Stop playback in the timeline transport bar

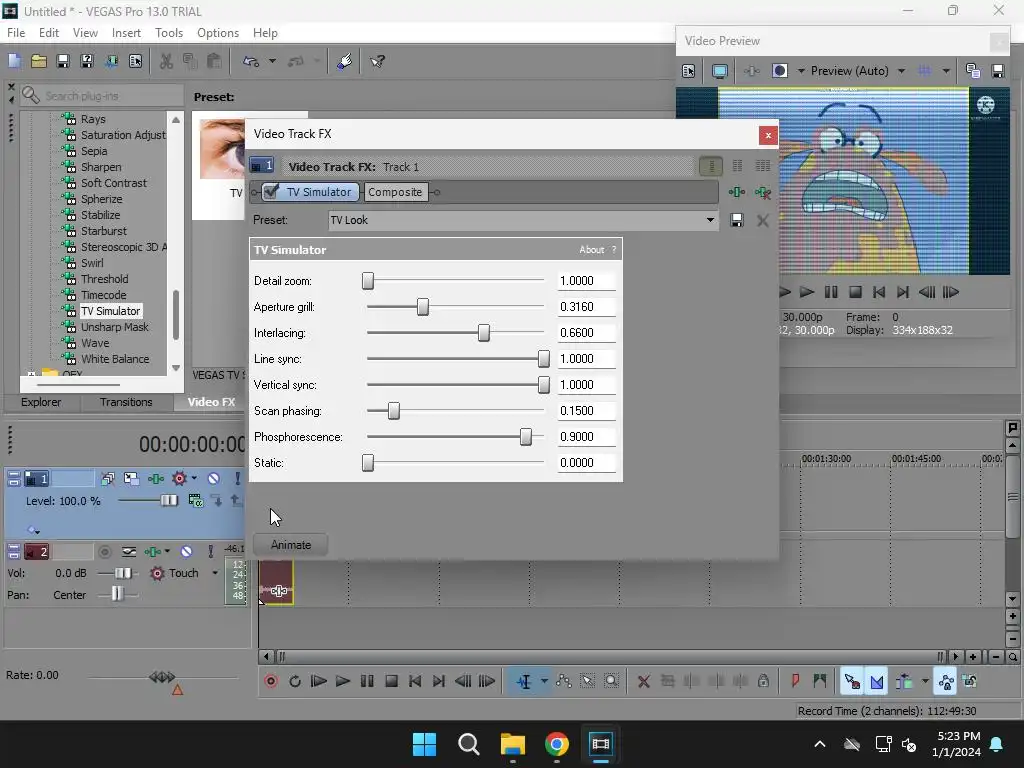click(391, 681)
